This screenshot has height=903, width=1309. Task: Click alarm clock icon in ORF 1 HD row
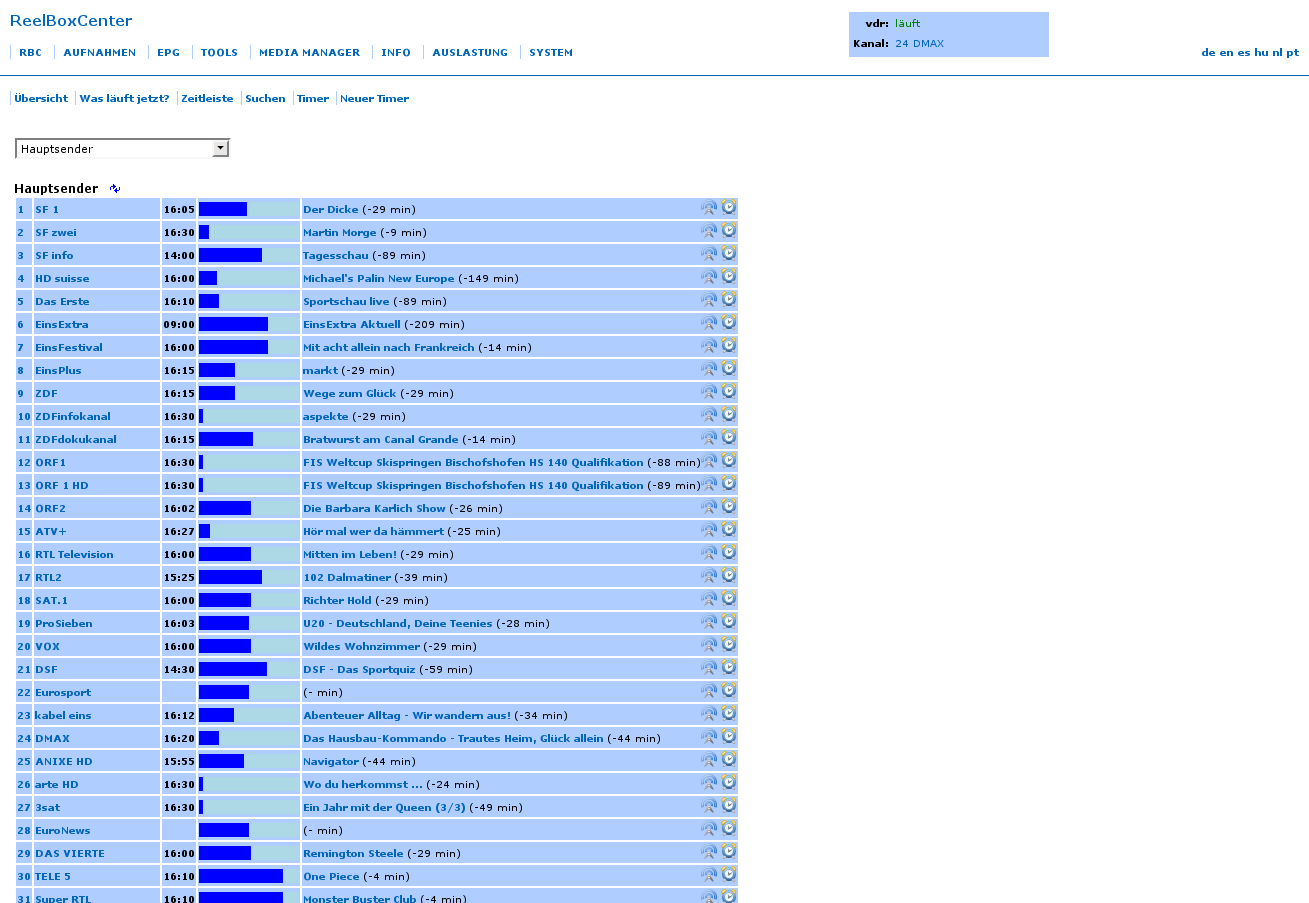pyautogui.click(x=729, y=484)
